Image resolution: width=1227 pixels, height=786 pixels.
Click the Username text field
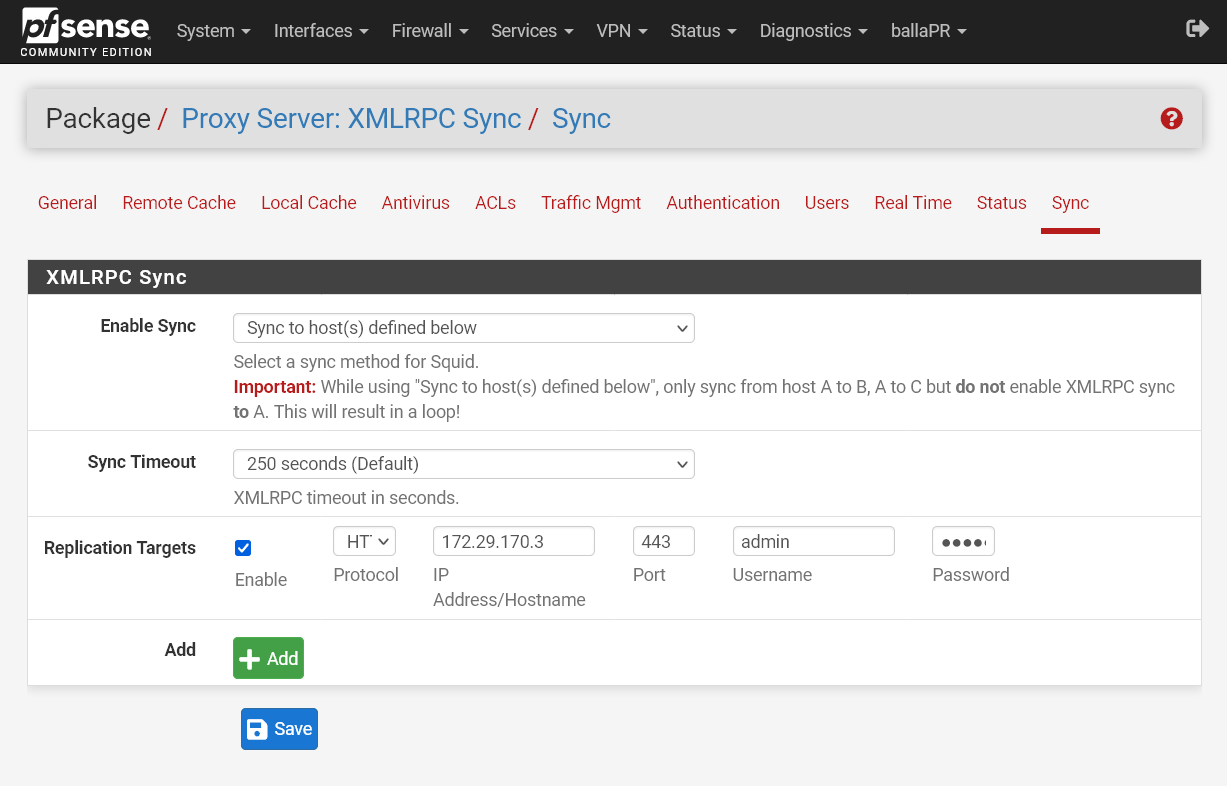click(x=812, y=542)
